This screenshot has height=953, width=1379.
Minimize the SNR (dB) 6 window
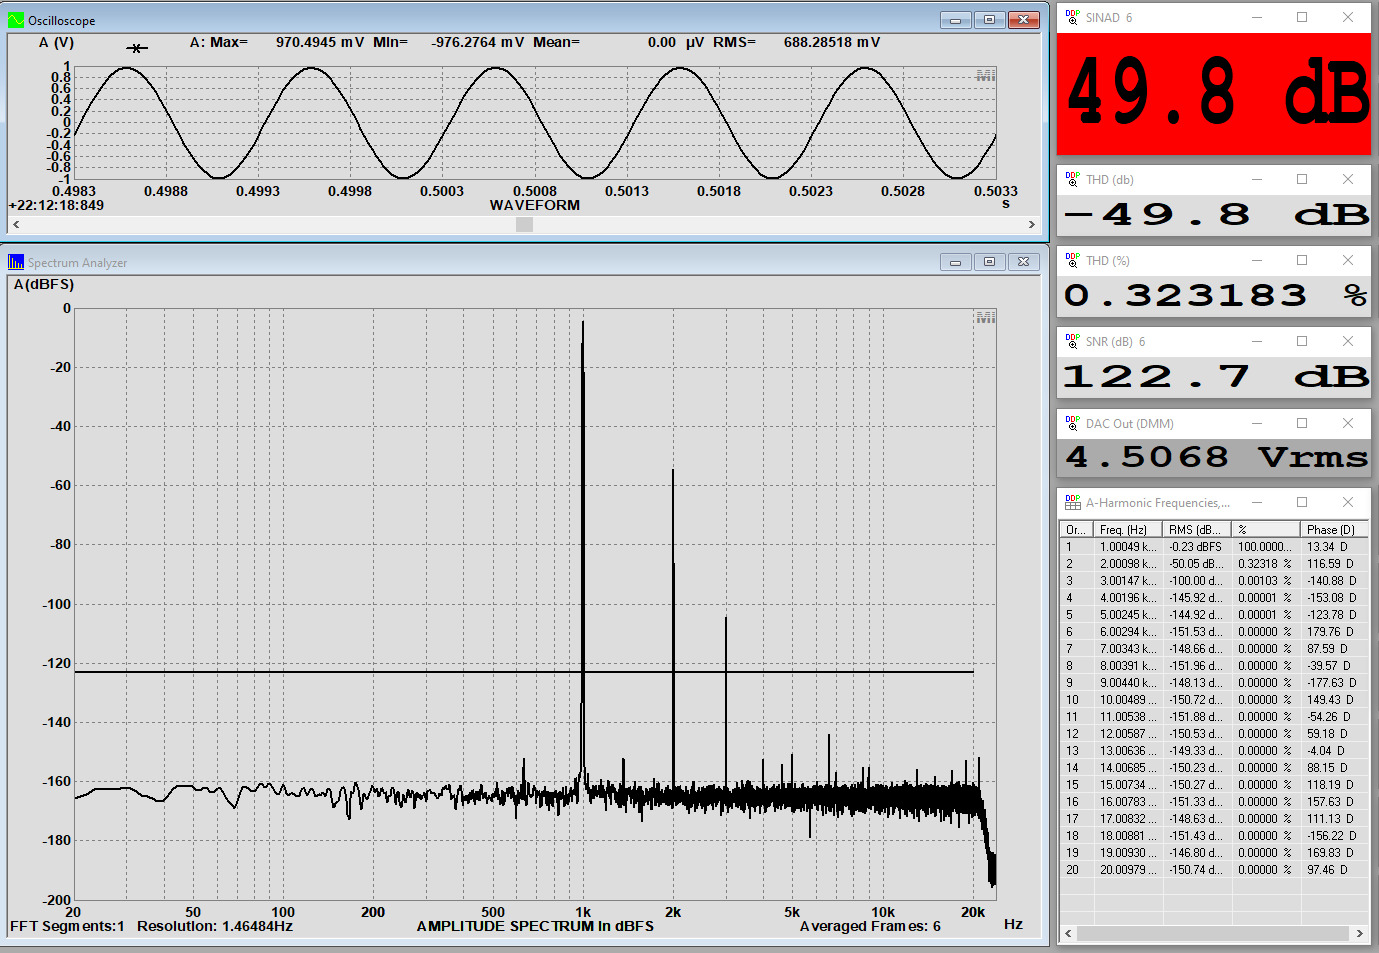(x=1257, y=341)
